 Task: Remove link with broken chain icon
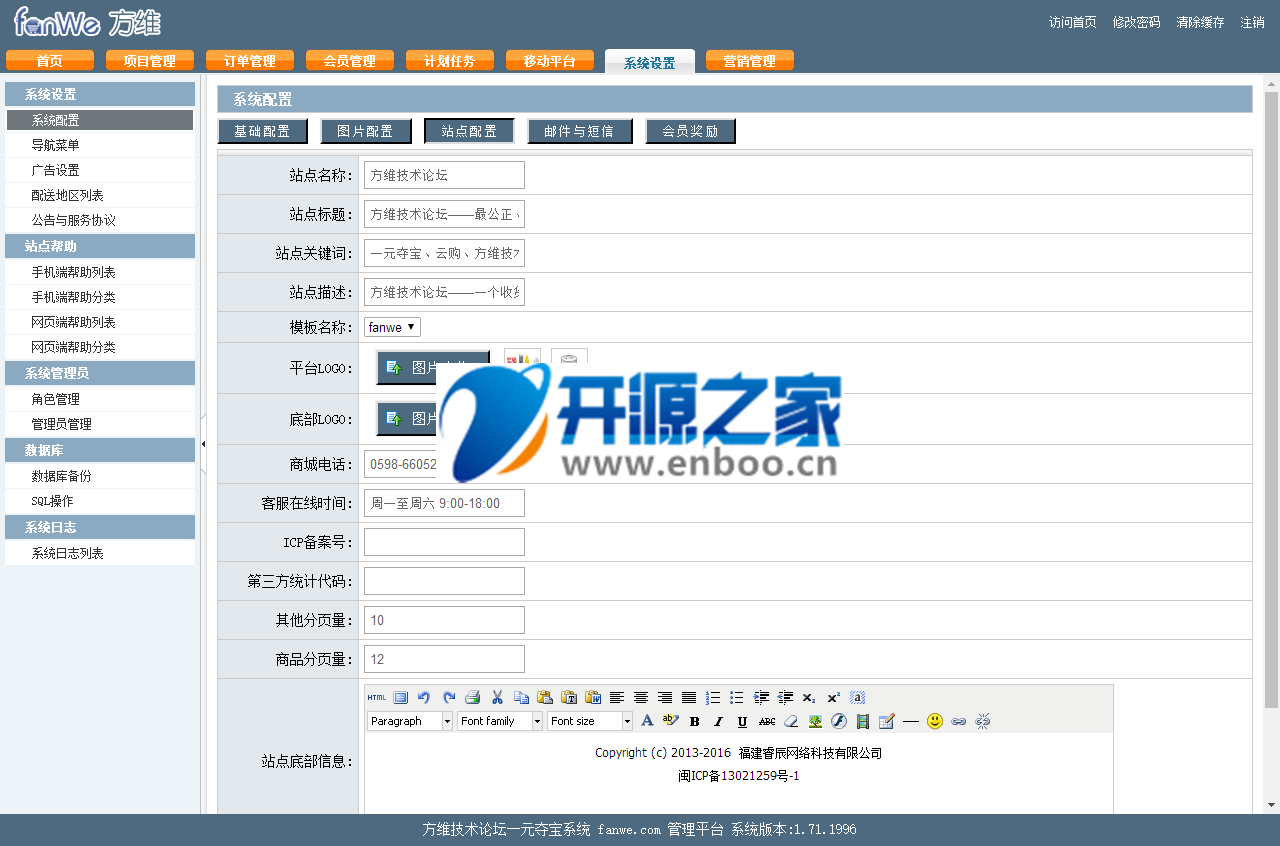[983, 721]
